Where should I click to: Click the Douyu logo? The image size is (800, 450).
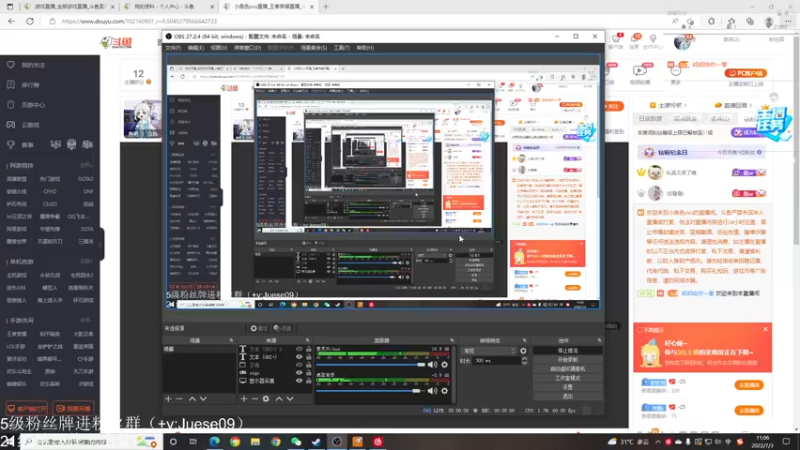pos(116,42)
